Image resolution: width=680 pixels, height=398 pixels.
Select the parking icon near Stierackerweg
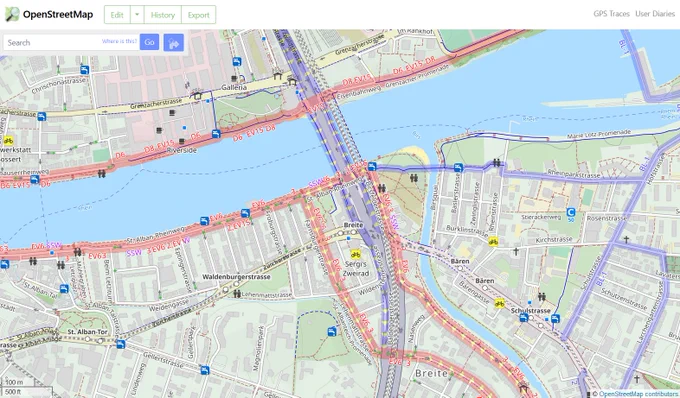(x=571, y=212)
